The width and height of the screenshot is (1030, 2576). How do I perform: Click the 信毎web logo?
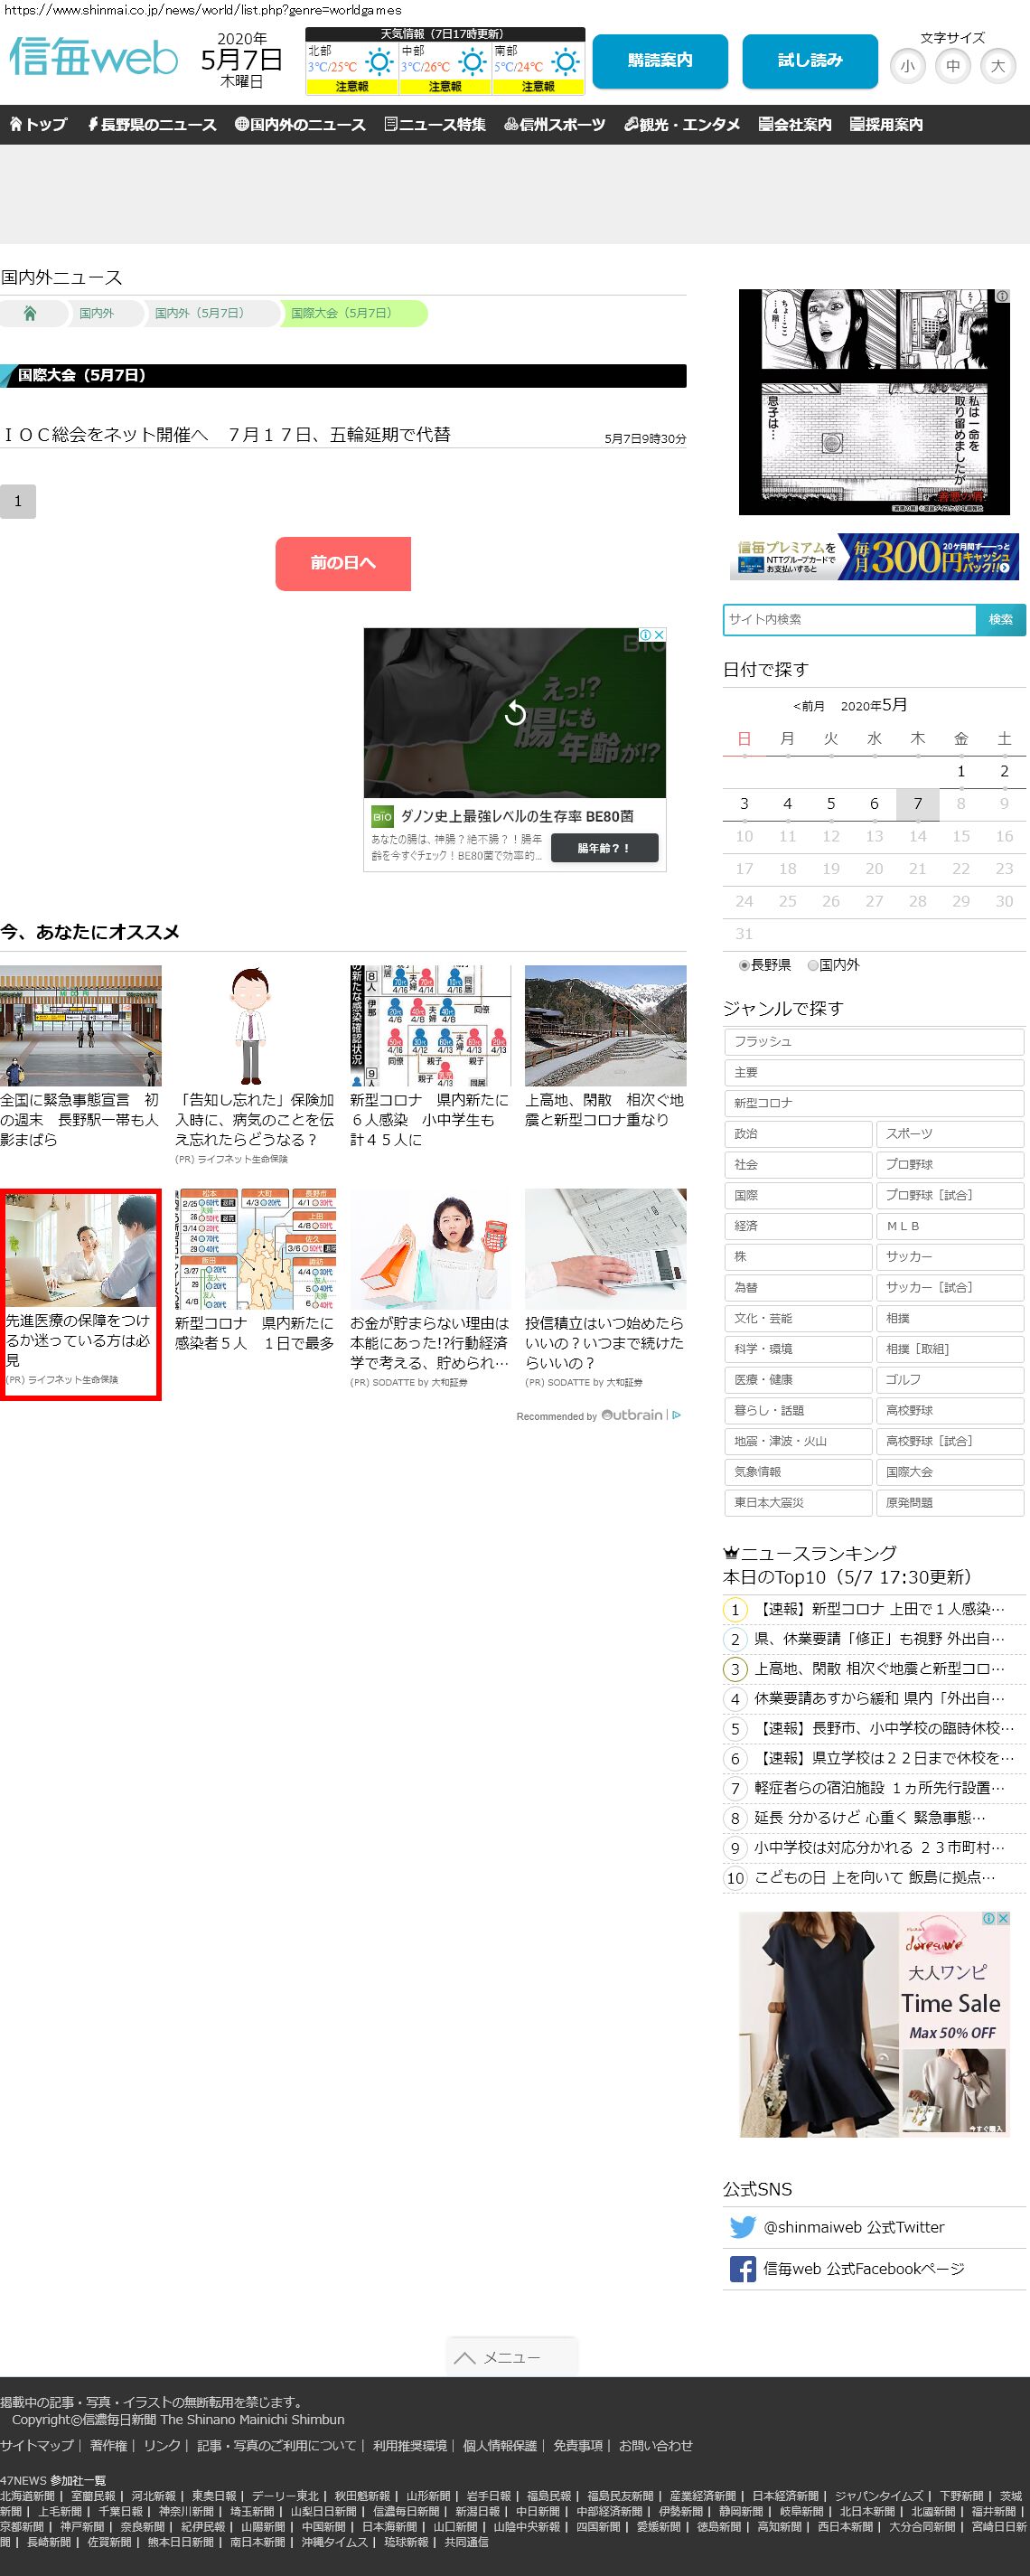tap(93, 59)
